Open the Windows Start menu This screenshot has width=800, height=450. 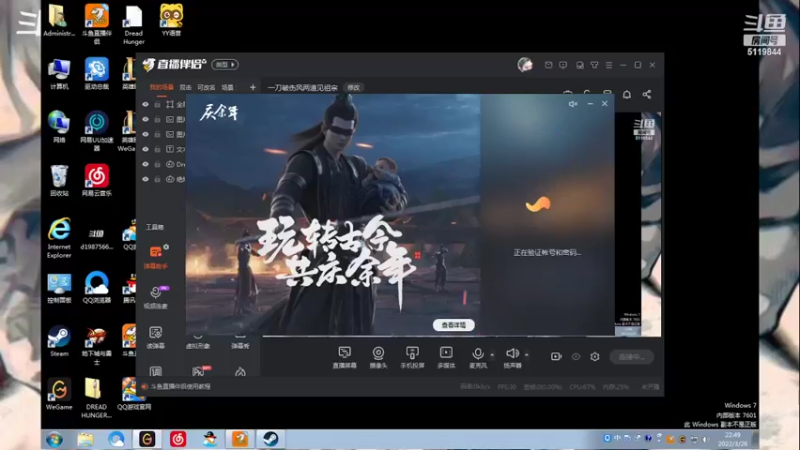click(55, 439)
